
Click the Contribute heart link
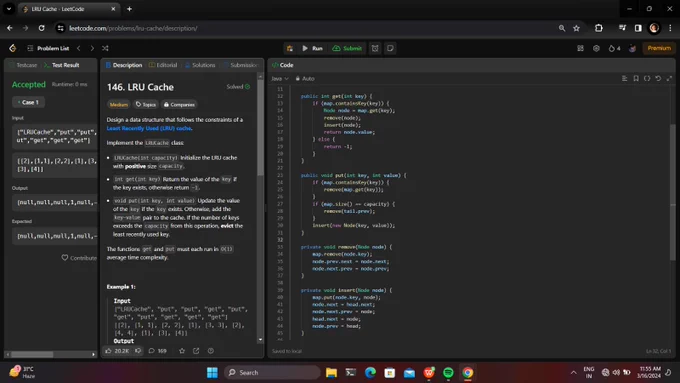[x=79, y=258]
